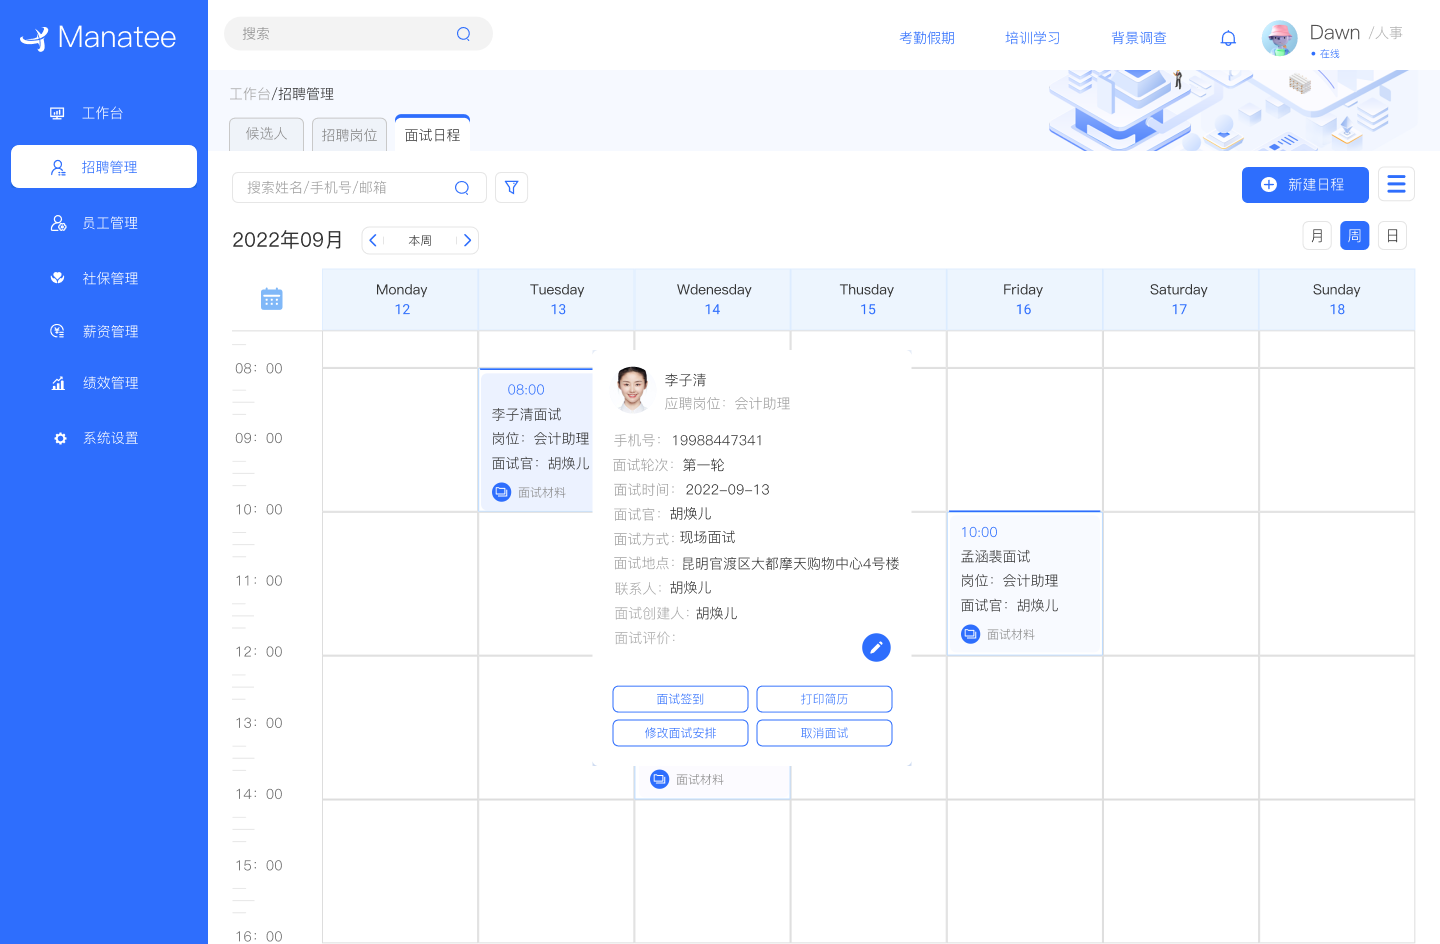The height and width of the screenshot is (944, 1440).
Task: Click the 新建日程 button
Action: point(1305,184)
